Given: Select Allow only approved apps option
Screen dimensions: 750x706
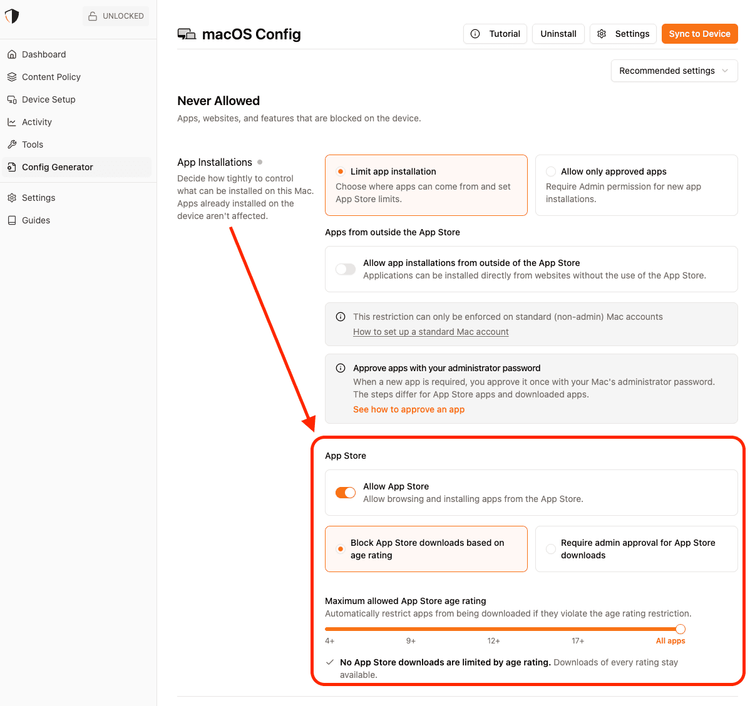Looking at the screenshot, I should point(636,185).
